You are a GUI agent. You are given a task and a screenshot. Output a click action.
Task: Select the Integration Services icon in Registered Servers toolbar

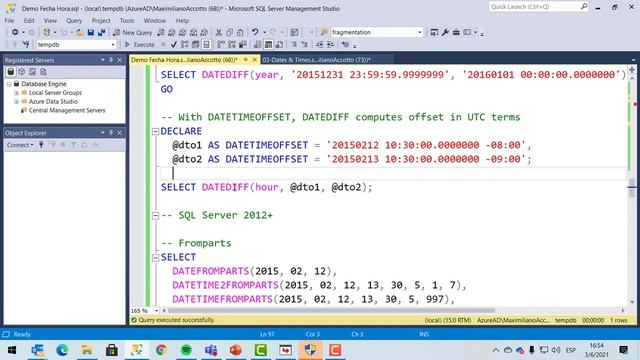[43, 72]
